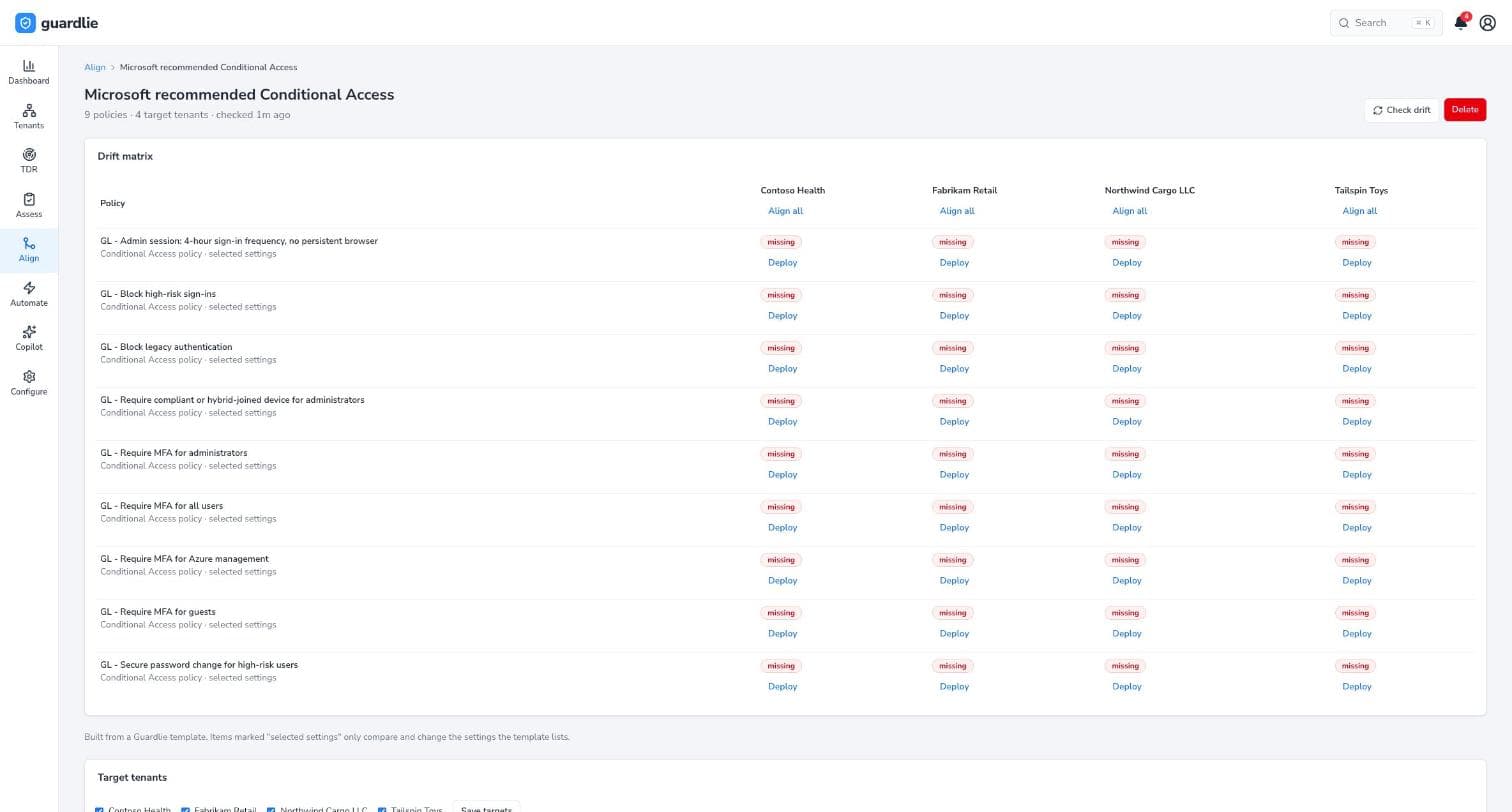Deploy Secure password change to Contoso Health
Image resolution: width=1512 pixels, height=812 pixels.
[782, 687]
